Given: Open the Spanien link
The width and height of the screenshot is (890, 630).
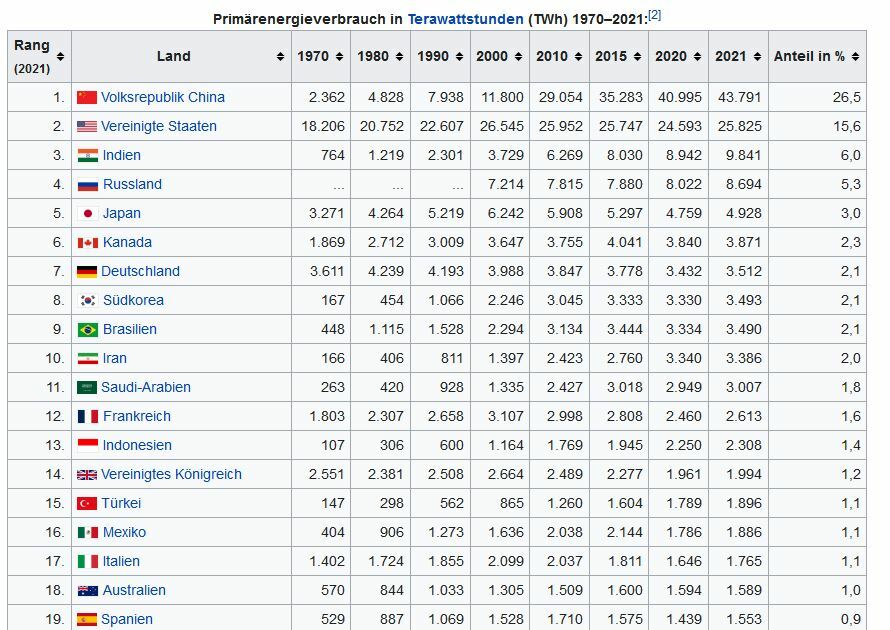Looking at the screenshot, I should point(127,619).
